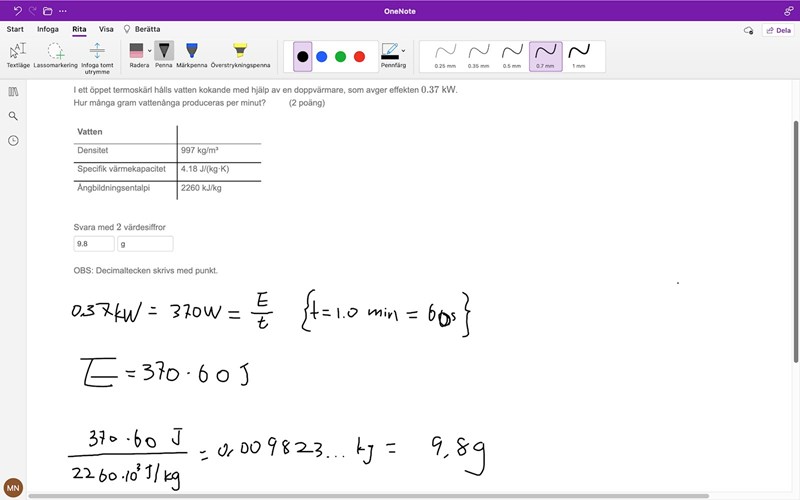Pick the Överstrykningspenna highlighter

[x=239, y=54]
